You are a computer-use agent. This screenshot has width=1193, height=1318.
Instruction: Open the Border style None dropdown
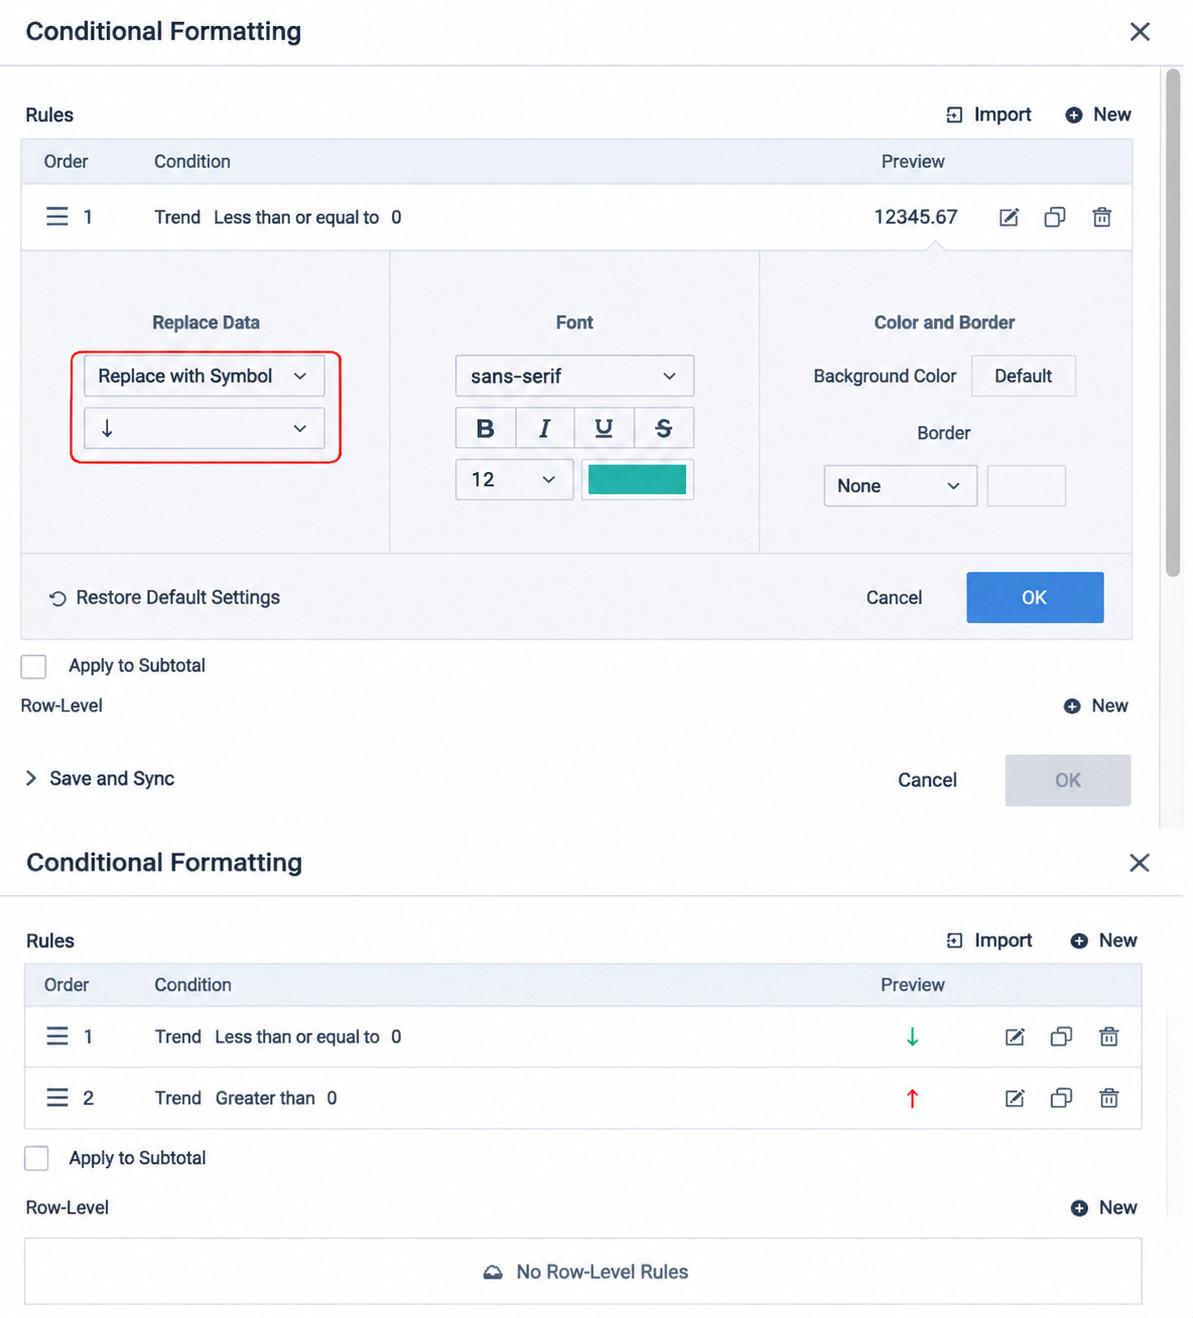(900, 486)
